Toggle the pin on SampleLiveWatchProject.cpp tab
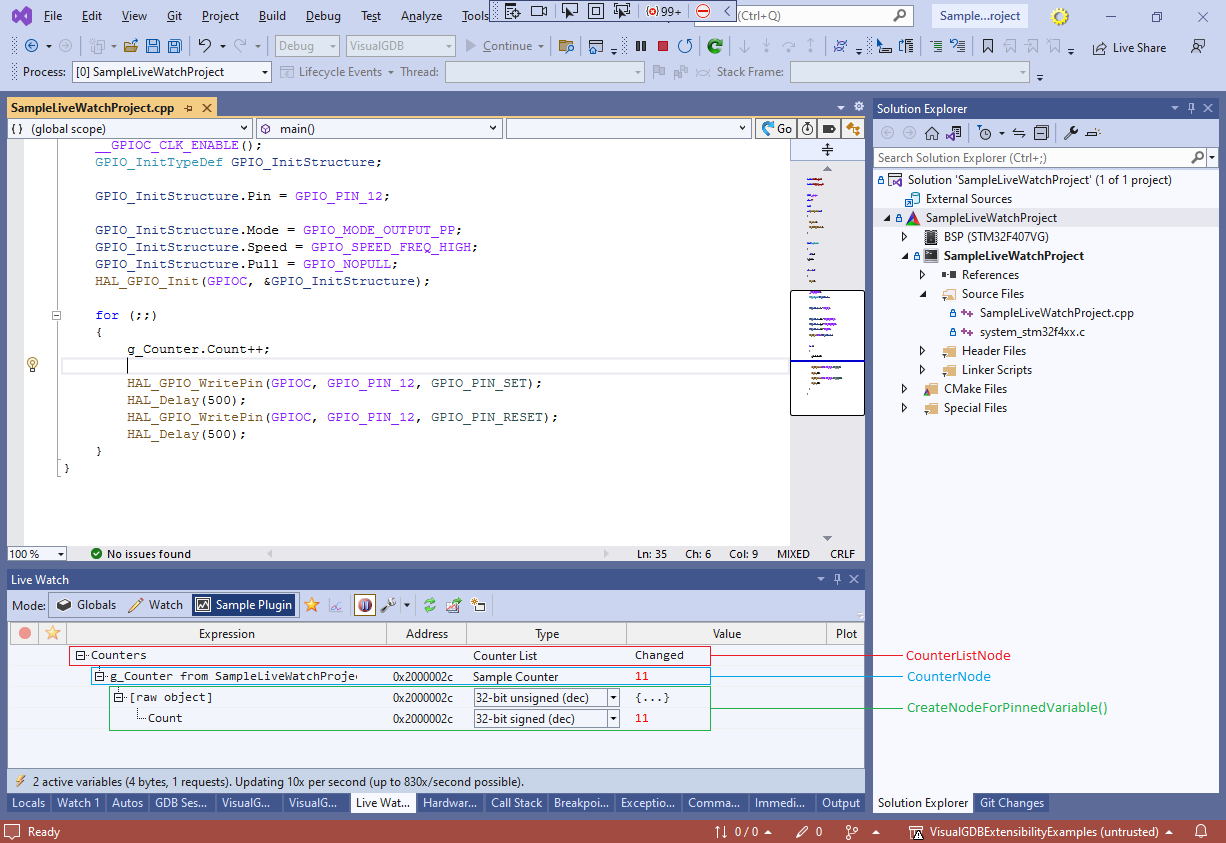The image size is (1226, 843). 188,108
